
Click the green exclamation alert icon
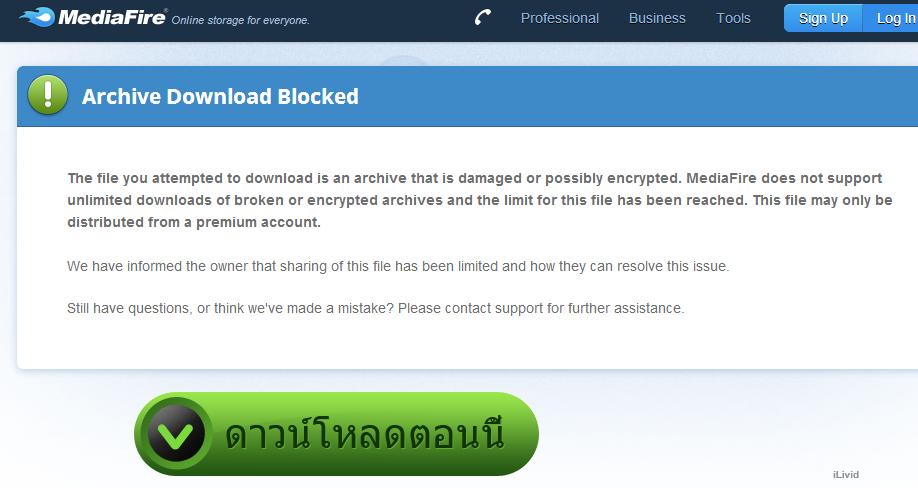coord(47,95)
